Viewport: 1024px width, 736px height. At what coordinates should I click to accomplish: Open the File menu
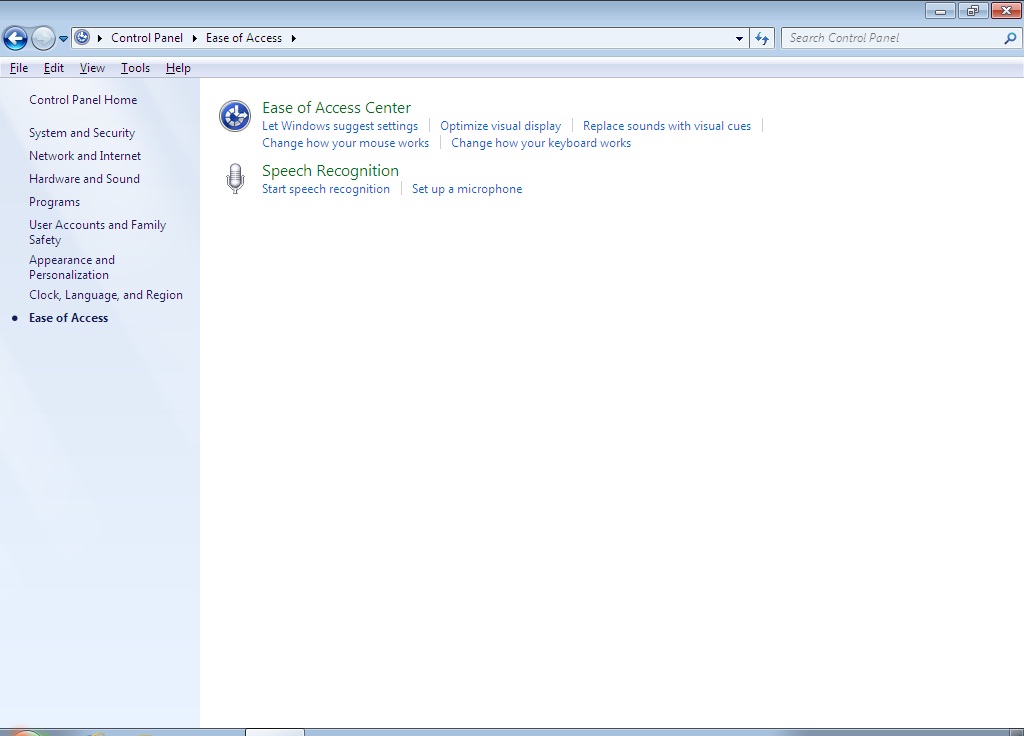(x=19, y=68)
